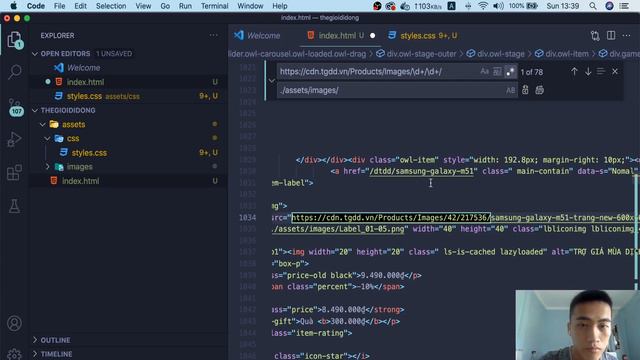Open the Testing flask icon view
640x360 pixels.
coord(14,206)
